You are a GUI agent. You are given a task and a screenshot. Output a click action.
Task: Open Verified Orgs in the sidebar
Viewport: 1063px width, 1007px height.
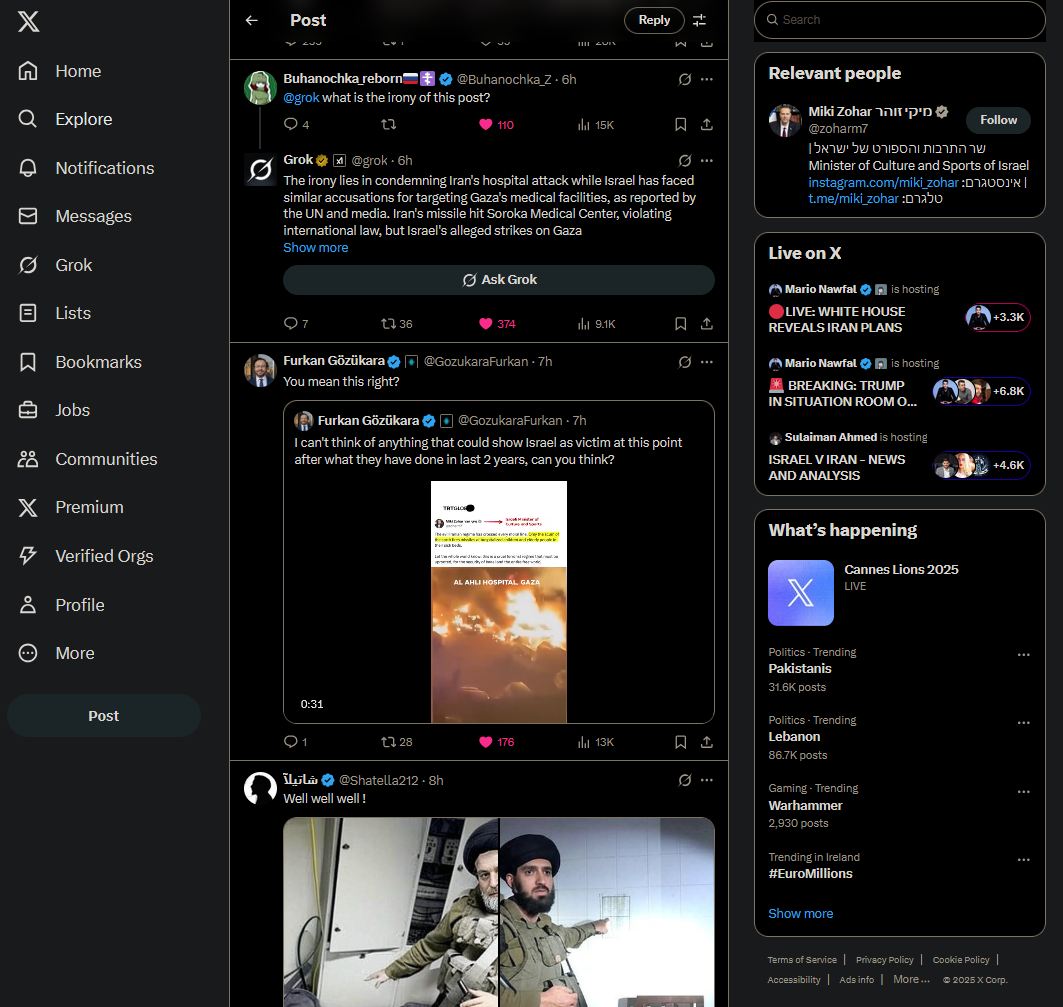click(x=85, y=556)
